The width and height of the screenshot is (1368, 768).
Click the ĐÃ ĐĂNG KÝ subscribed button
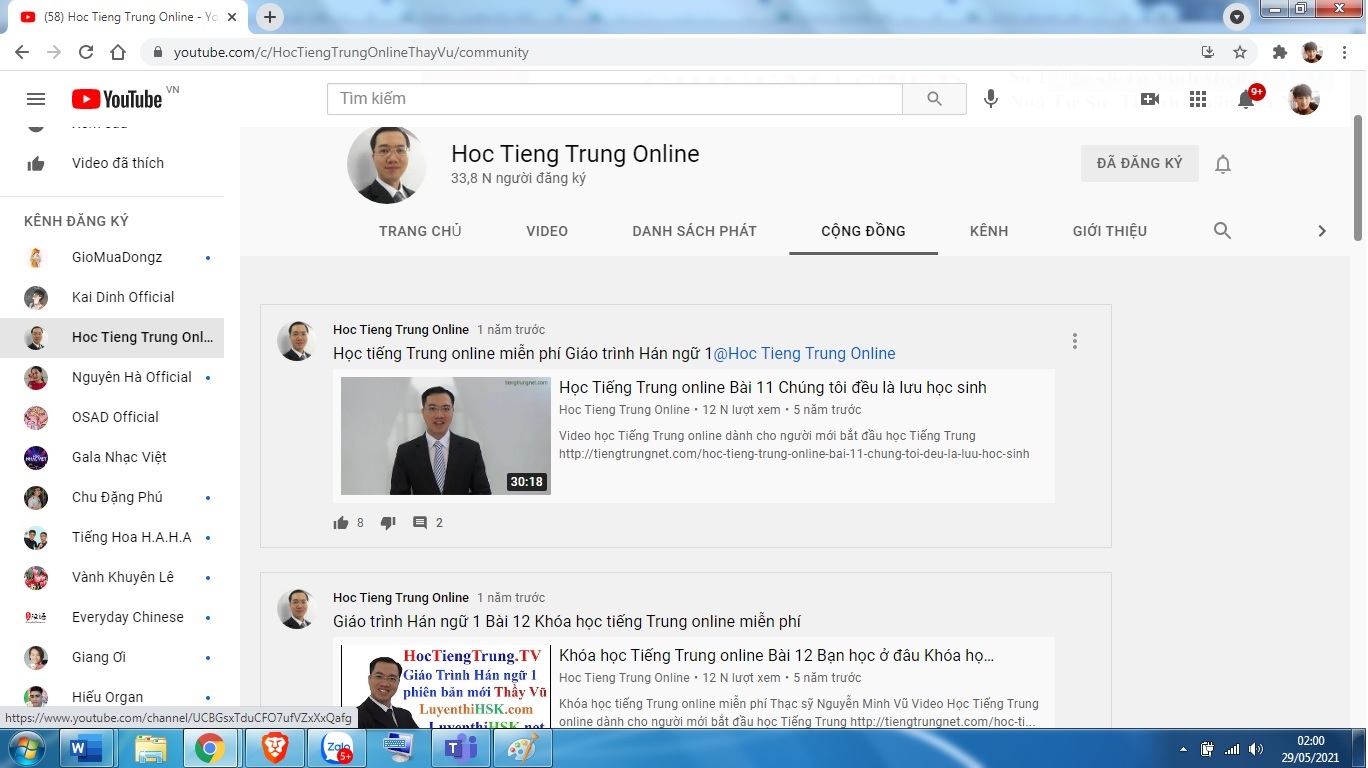tap(1139, 163)
